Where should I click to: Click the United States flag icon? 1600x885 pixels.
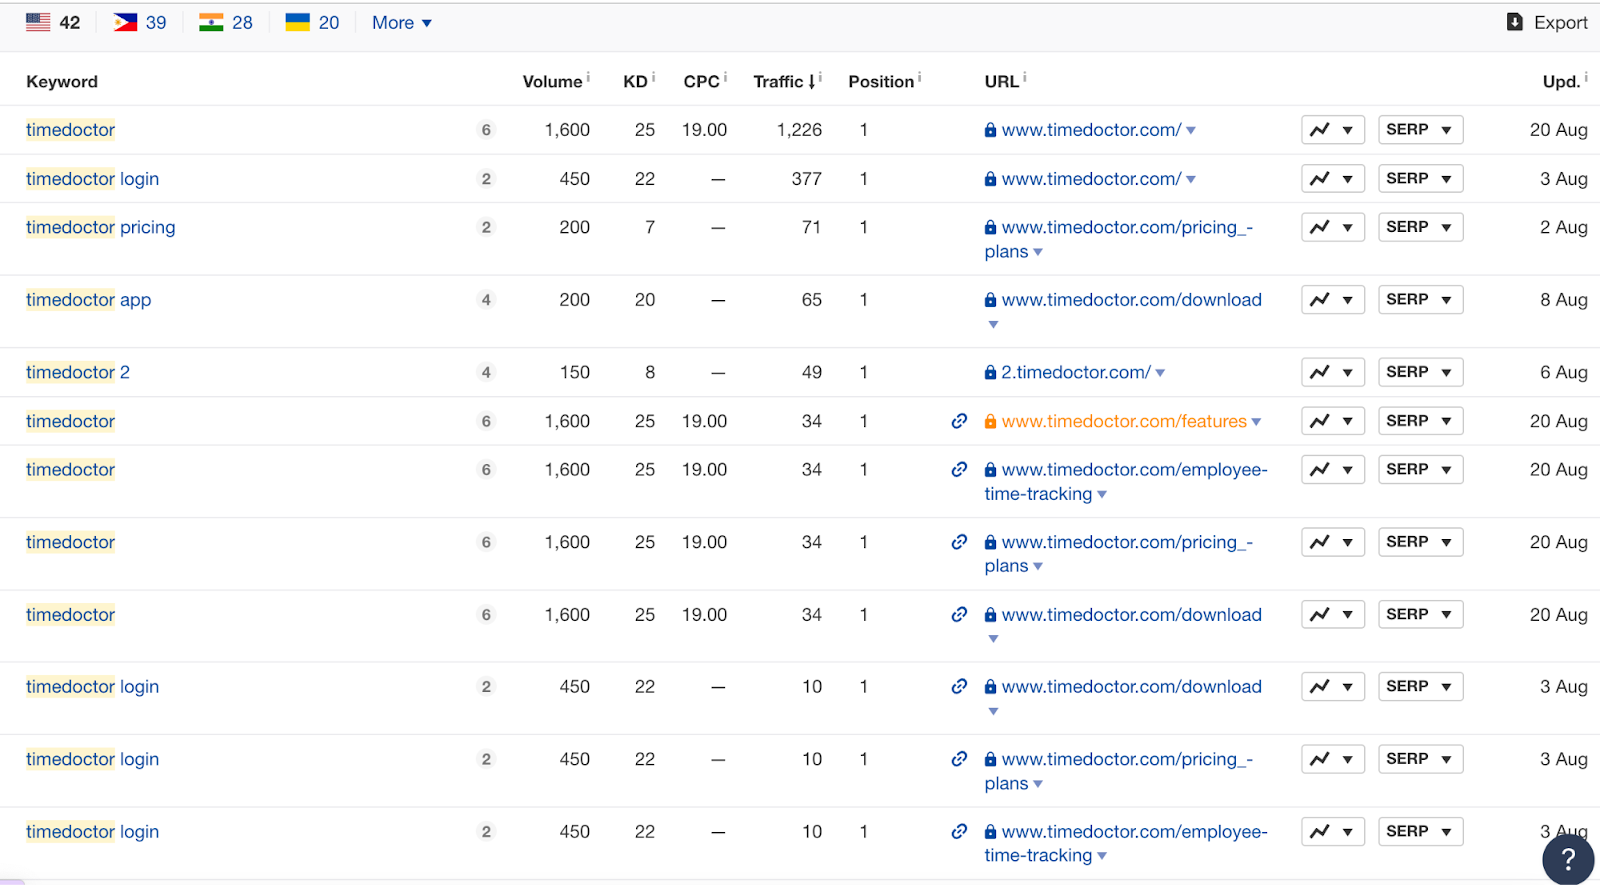(x=38, y=22)
